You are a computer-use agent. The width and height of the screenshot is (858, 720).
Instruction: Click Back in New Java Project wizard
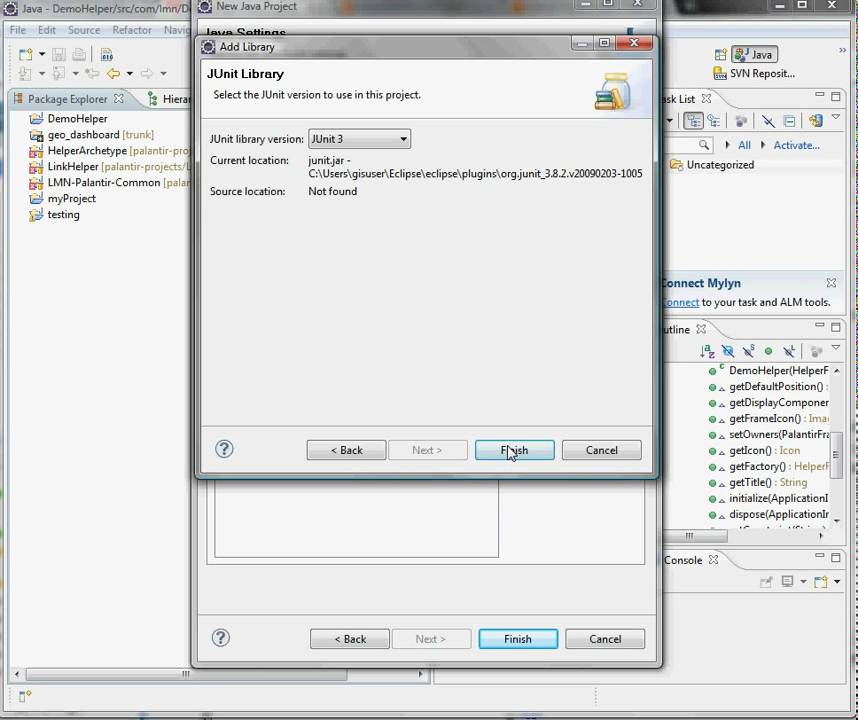(350, 639)
